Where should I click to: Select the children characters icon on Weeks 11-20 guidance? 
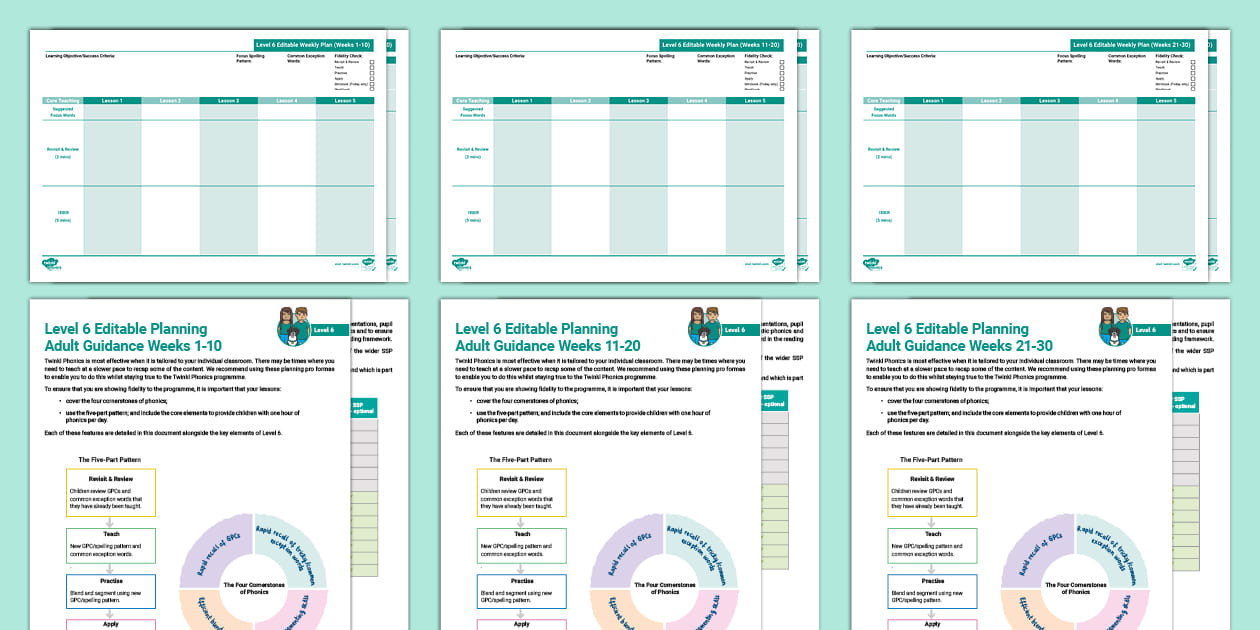[x=703, y=326]
